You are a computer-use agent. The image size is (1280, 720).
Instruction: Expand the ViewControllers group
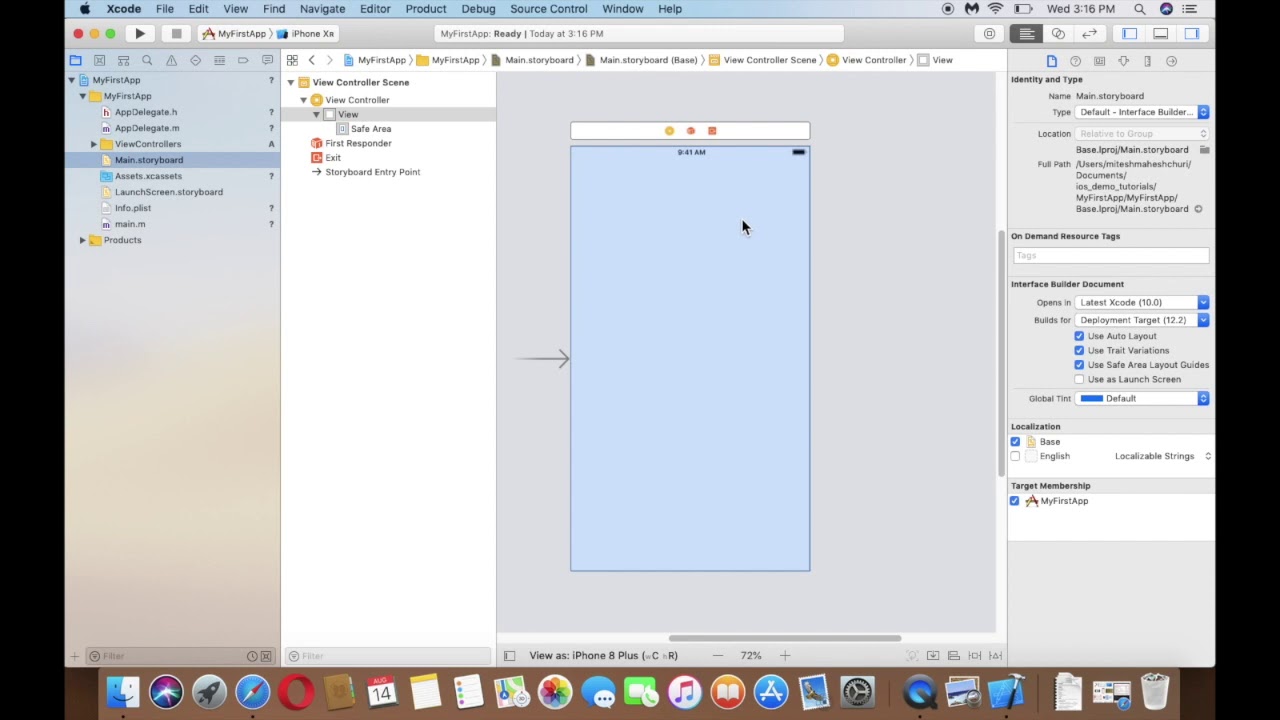click(94, 144)
